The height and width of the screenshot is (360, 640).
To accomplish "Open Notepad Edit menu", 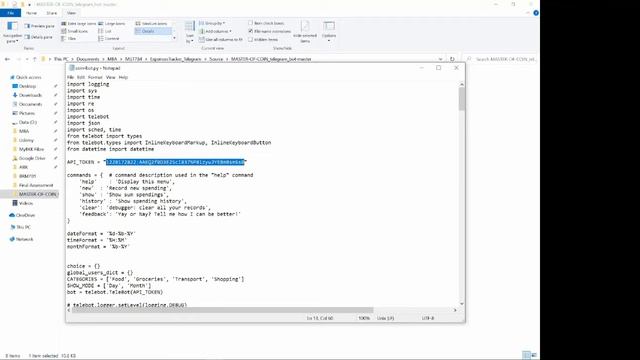I will click(x=81, y=77).
